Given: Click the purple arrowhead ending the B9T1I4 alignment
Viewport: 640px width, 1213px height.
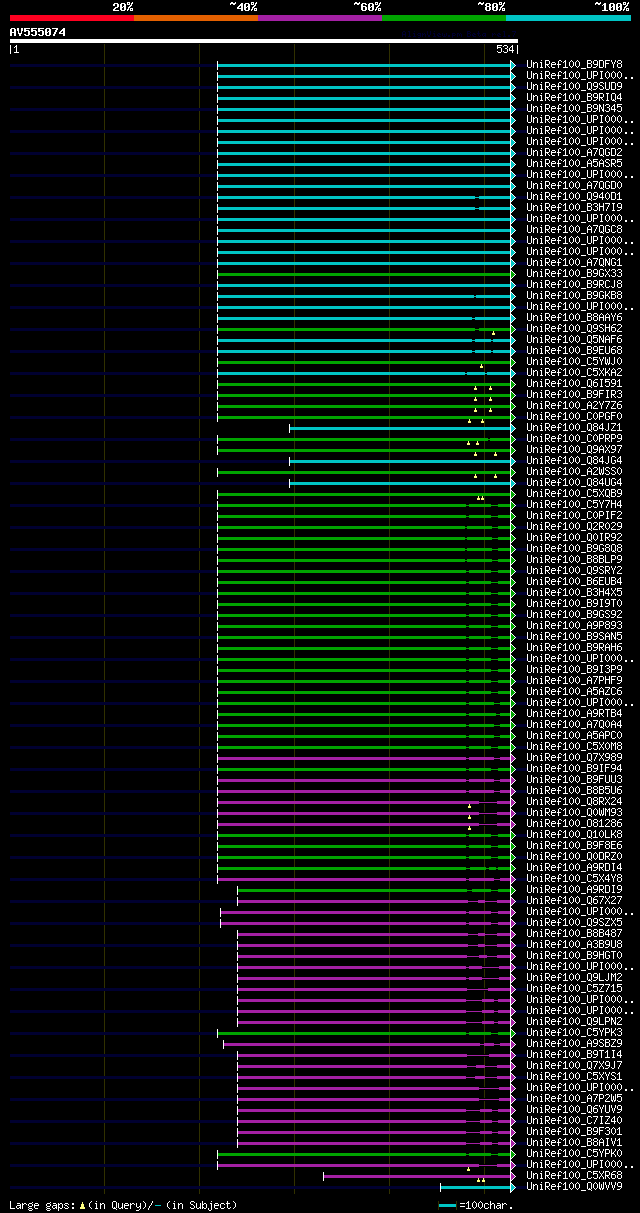Looking at the screenshot, I should pos(513,1055).
